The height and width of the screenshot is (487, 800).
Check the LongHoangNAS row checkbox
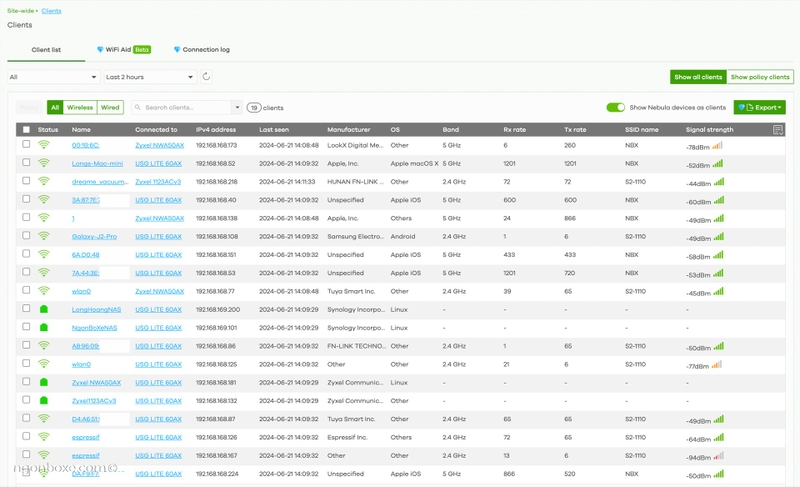pyautogui.click(x=27, y=309)
